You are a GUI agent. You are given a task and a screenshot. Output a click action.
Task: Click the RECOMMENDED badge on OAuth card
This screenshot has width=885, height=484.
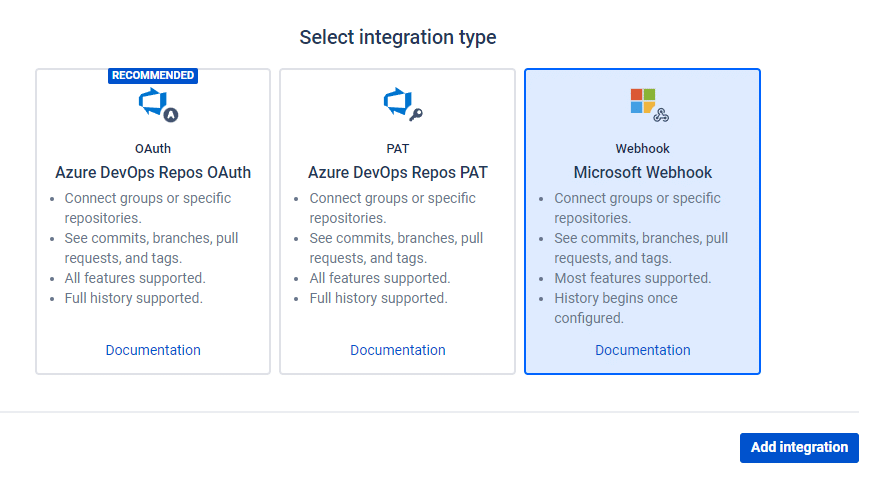click(153, 75)
